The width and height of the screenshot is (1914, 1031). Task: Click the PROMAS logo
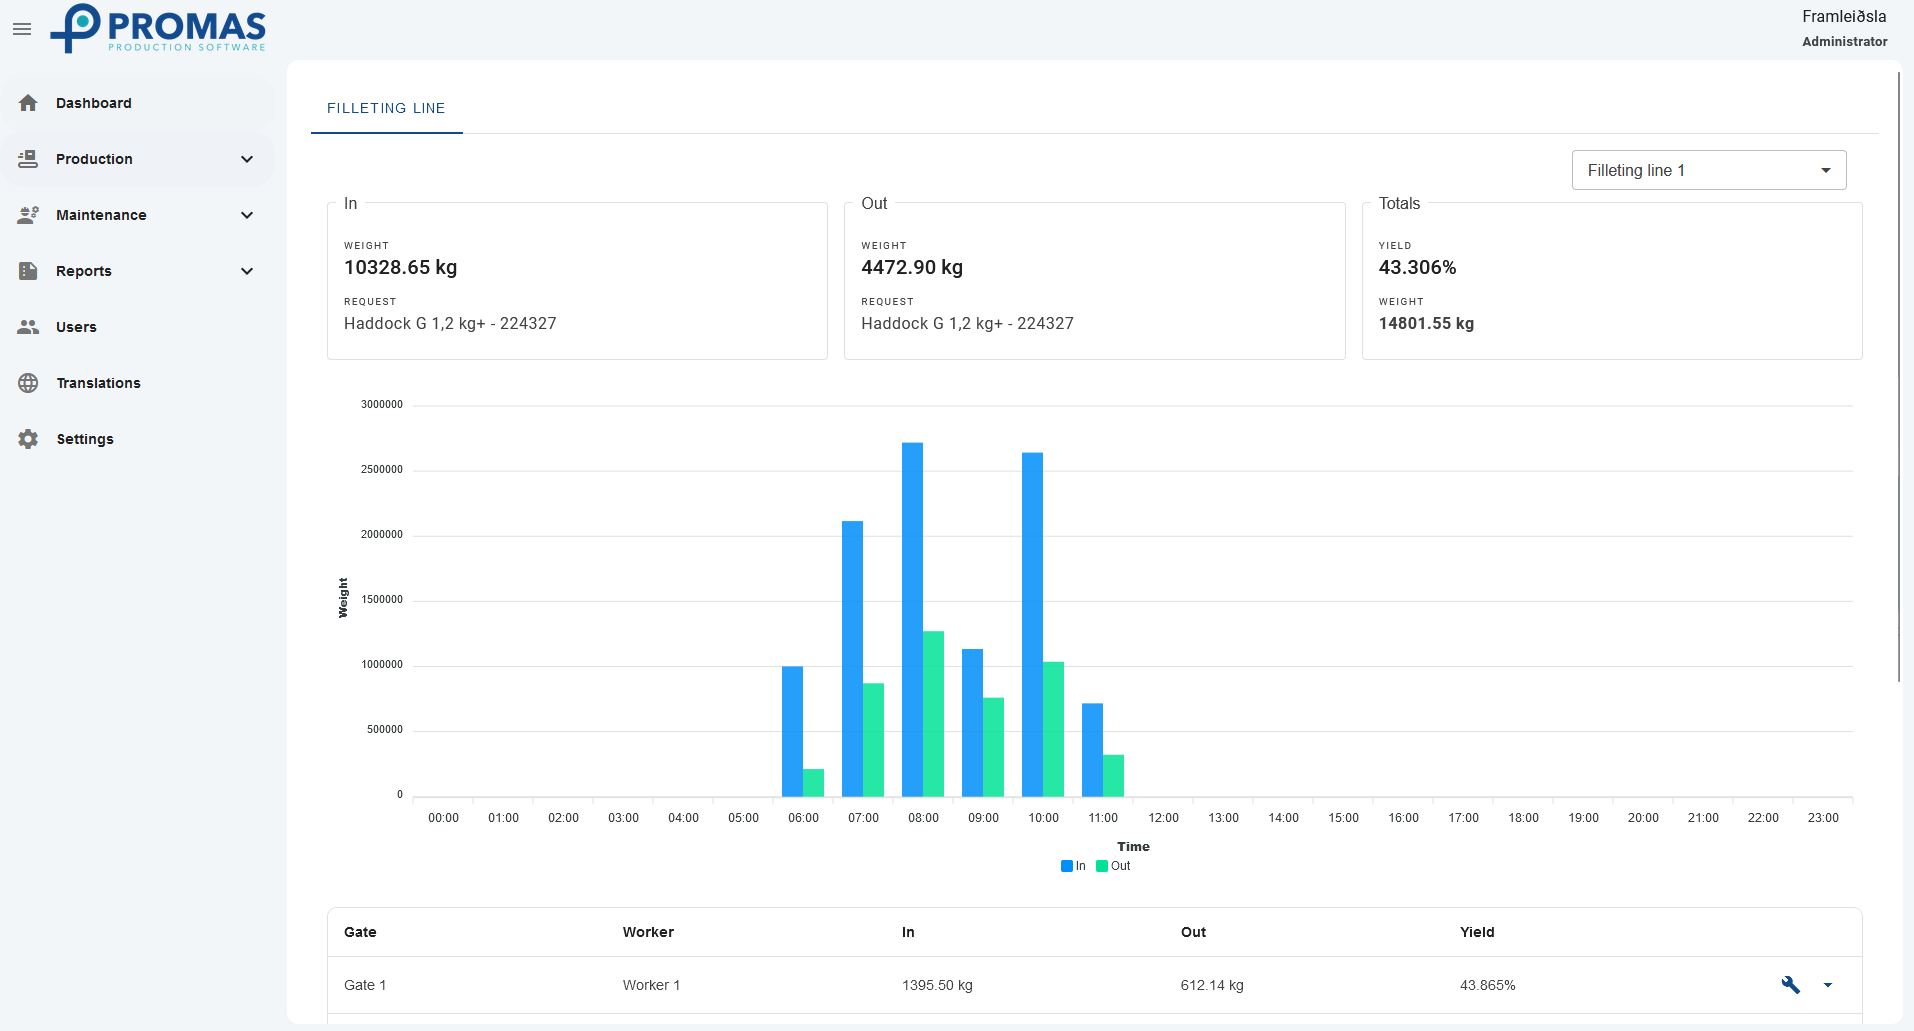(x=160, y=28)
